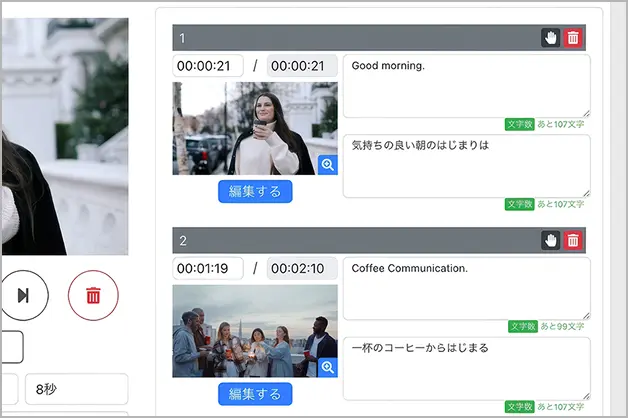Grab the hand move icon on scene 1

551,38
